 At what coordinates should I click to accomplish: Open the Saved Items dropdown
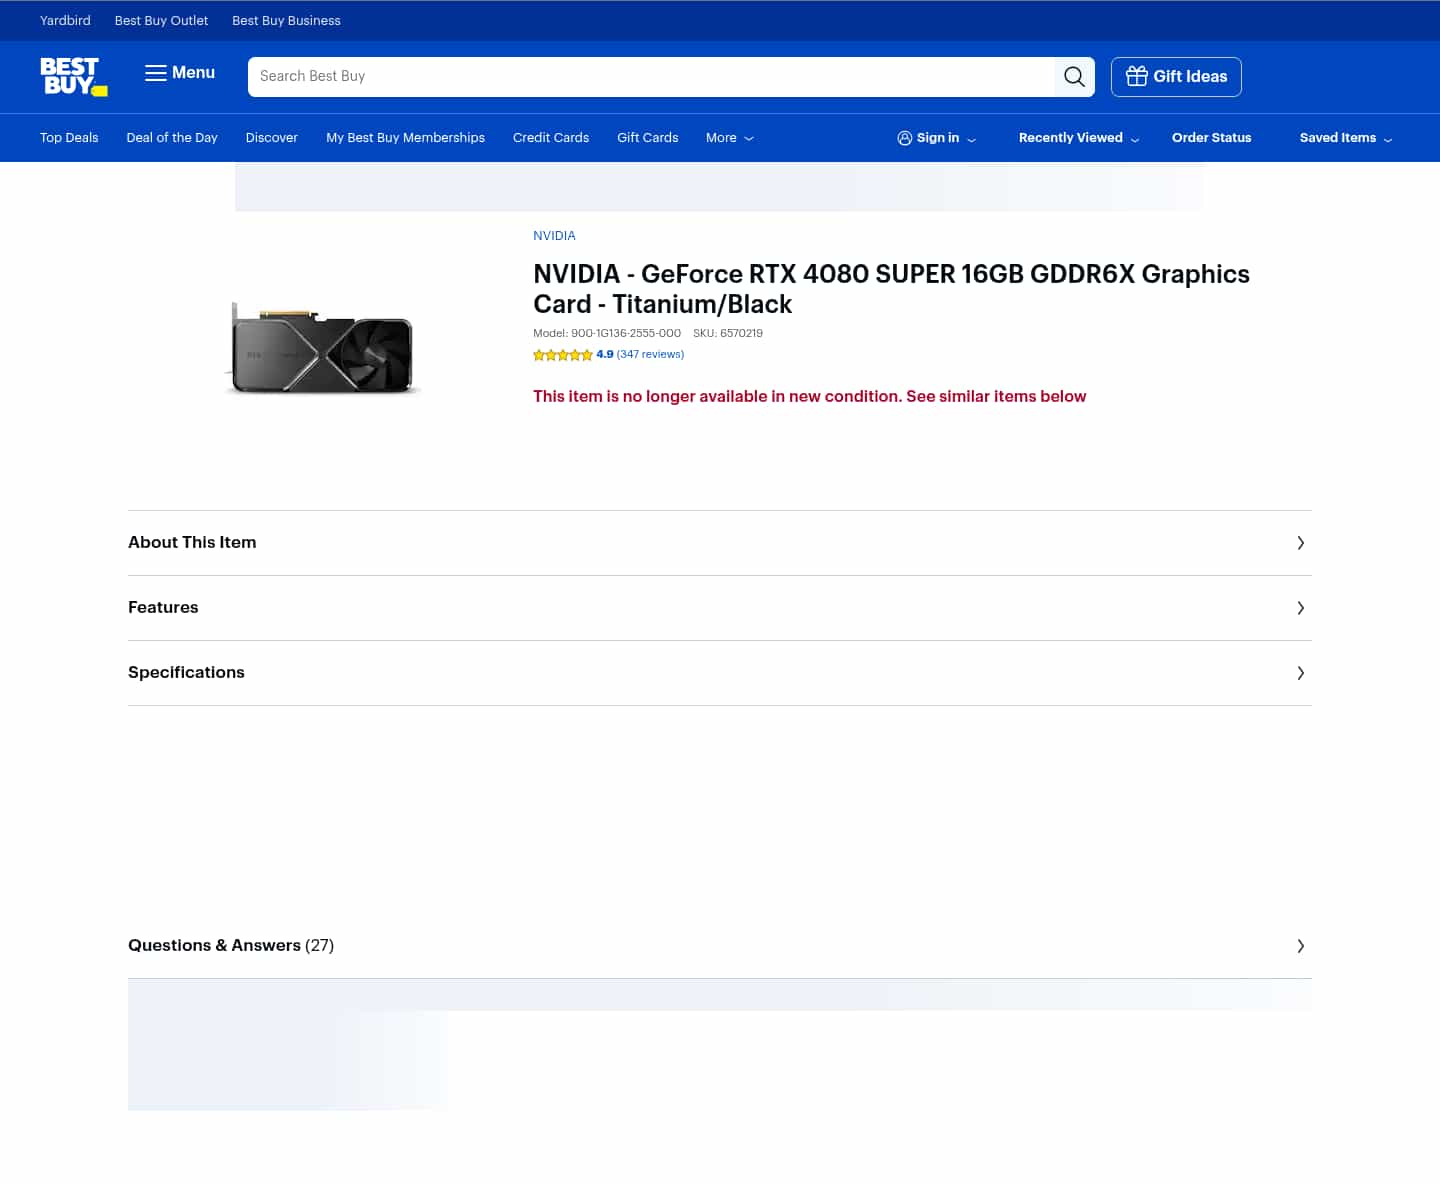pos(1345,138)
